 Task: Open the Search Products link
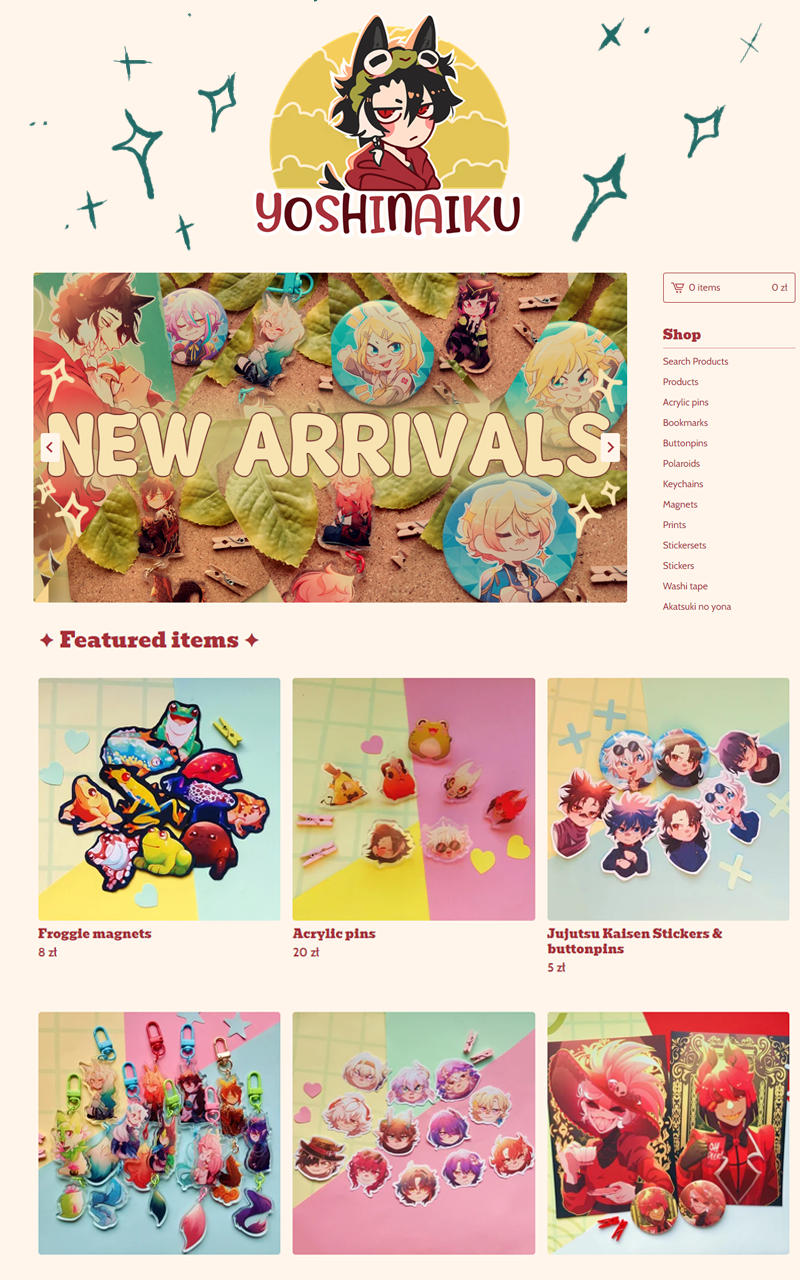(695, 362)
